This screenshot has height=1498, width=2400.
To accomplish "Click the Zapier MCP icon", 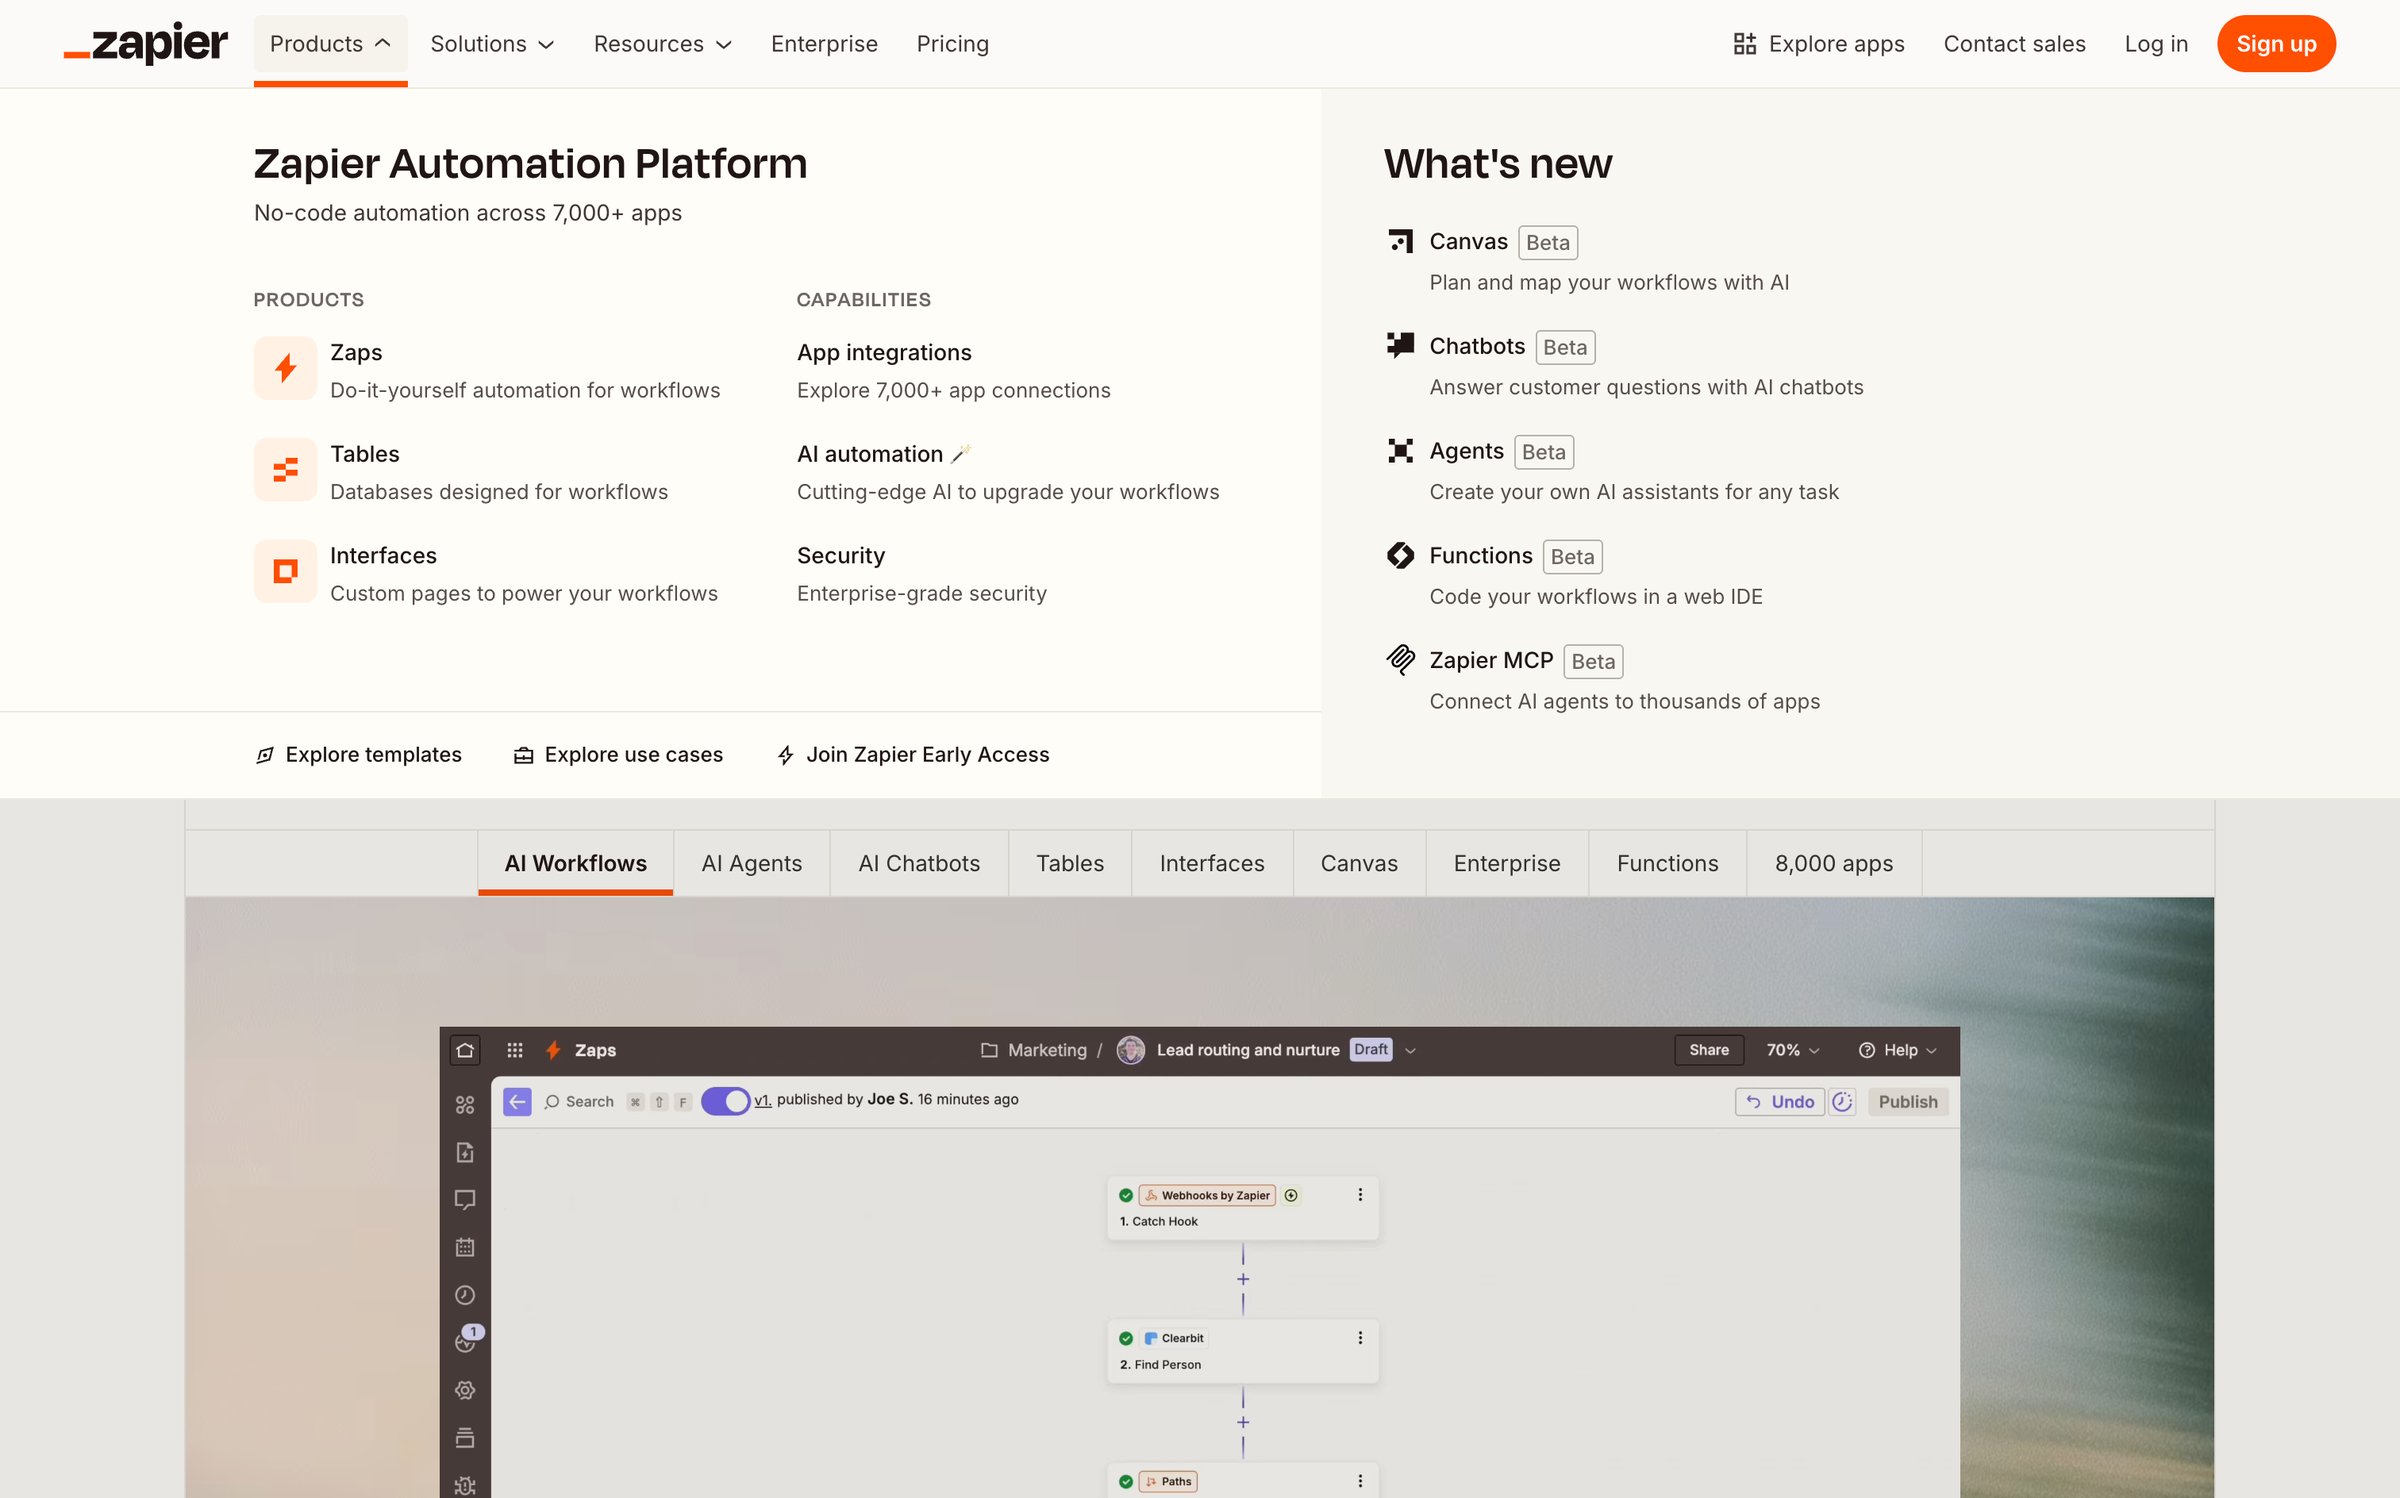I will coord(1400,660).
